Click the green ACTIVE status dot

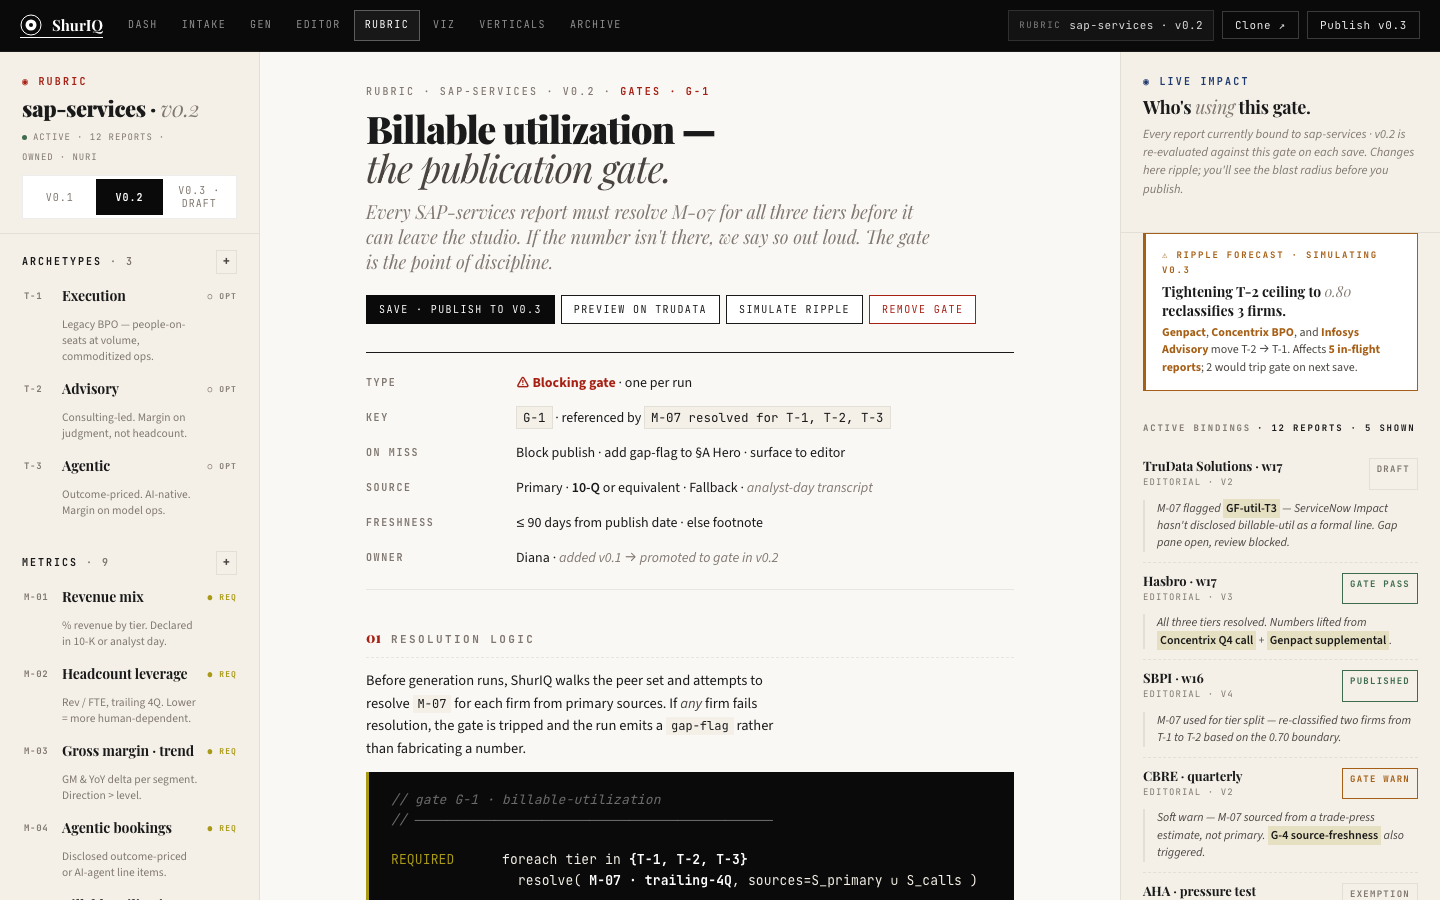click(x=24, y=136)
